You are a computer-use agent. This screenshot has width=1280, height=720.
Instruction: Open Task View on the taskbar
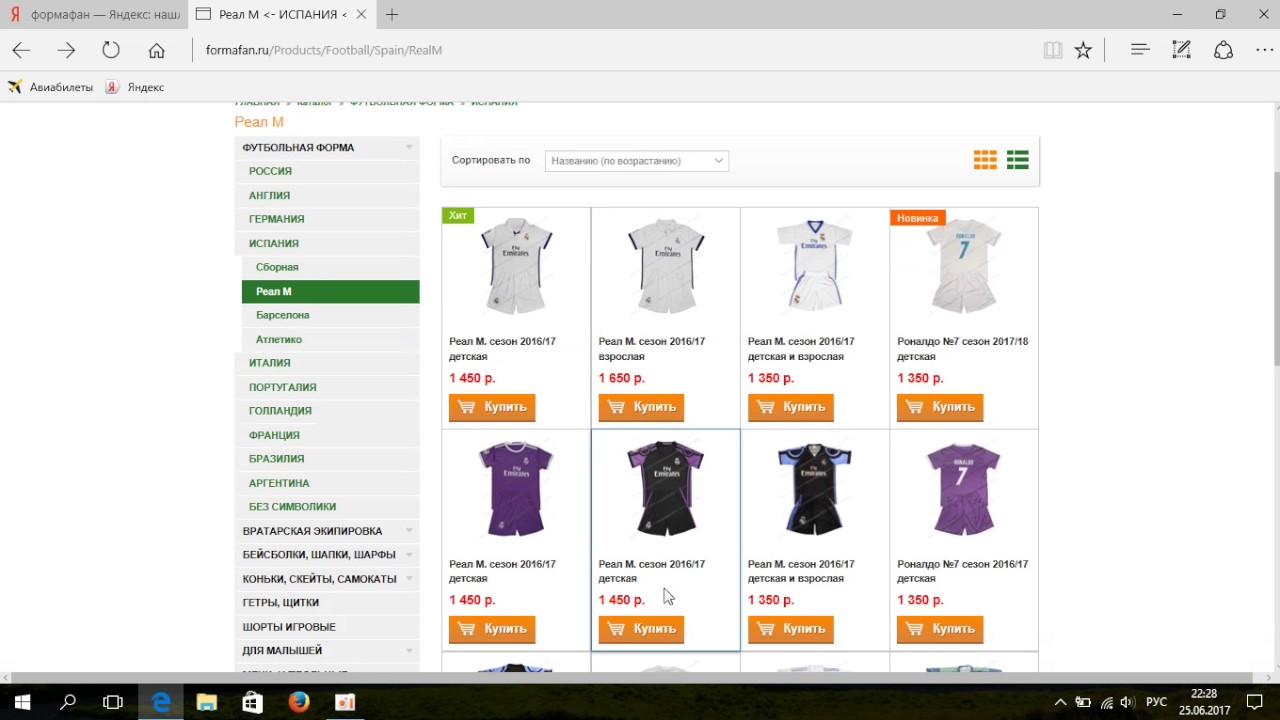point(113,702)
